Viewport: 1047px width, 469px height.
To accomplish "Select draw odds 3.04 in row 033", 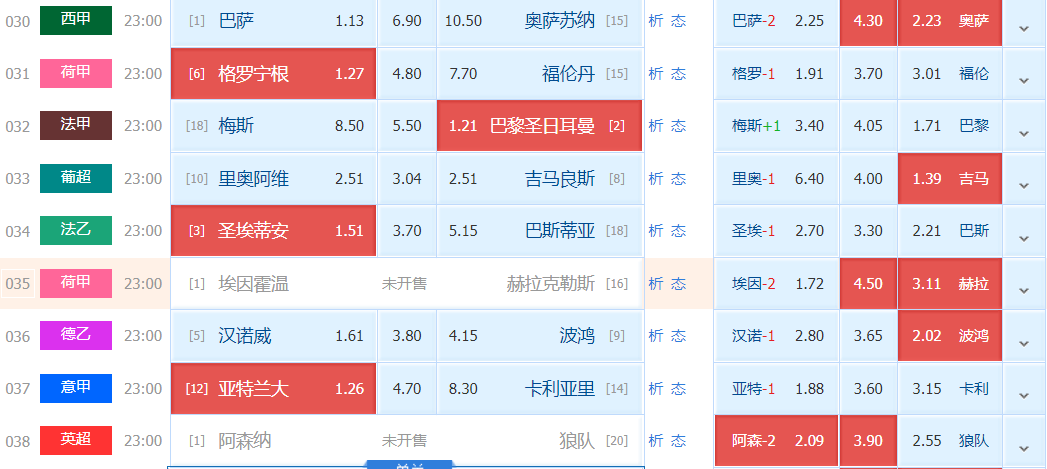I will point(407,178).
